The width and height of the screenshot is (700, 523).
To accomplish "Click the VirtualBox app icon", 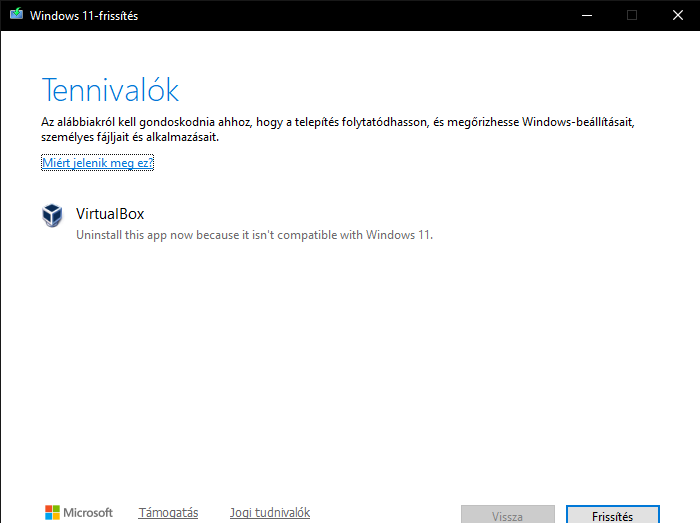I will click(52, 216).
